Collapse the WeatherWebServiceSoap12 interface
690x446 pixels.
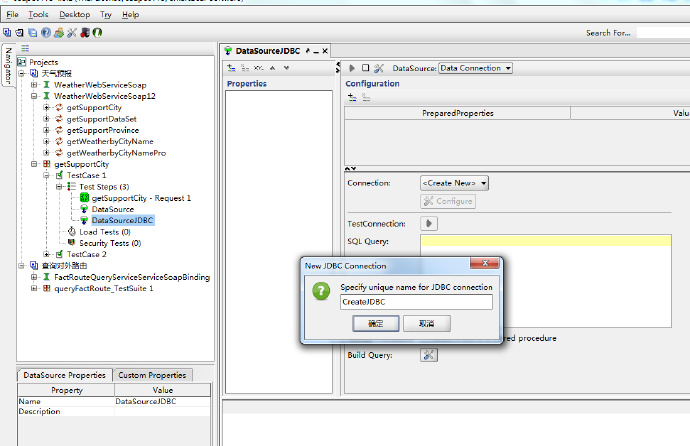[x=34, y=96]
